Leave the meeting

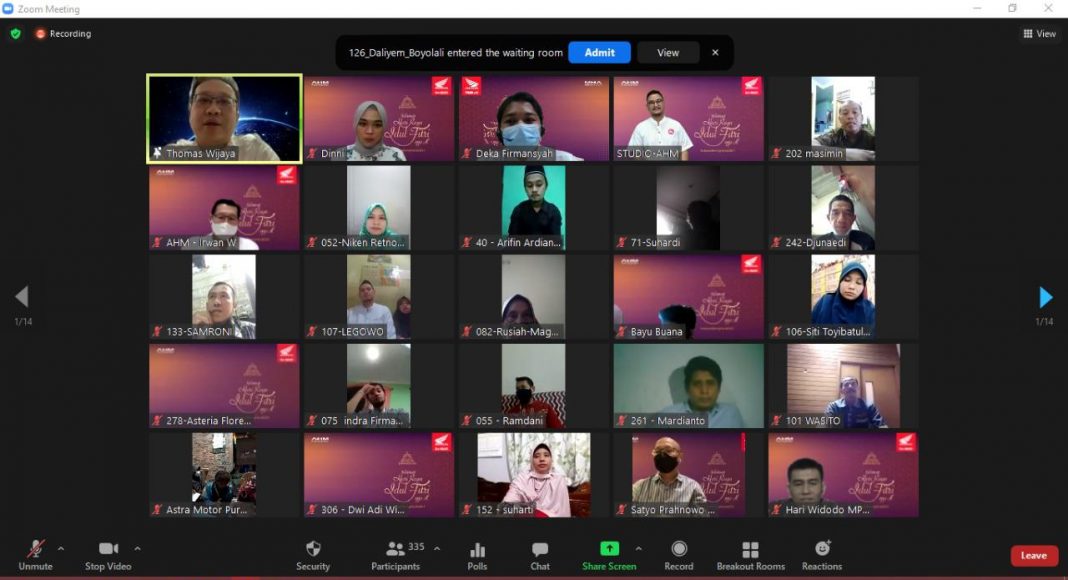pos(1033,556)
